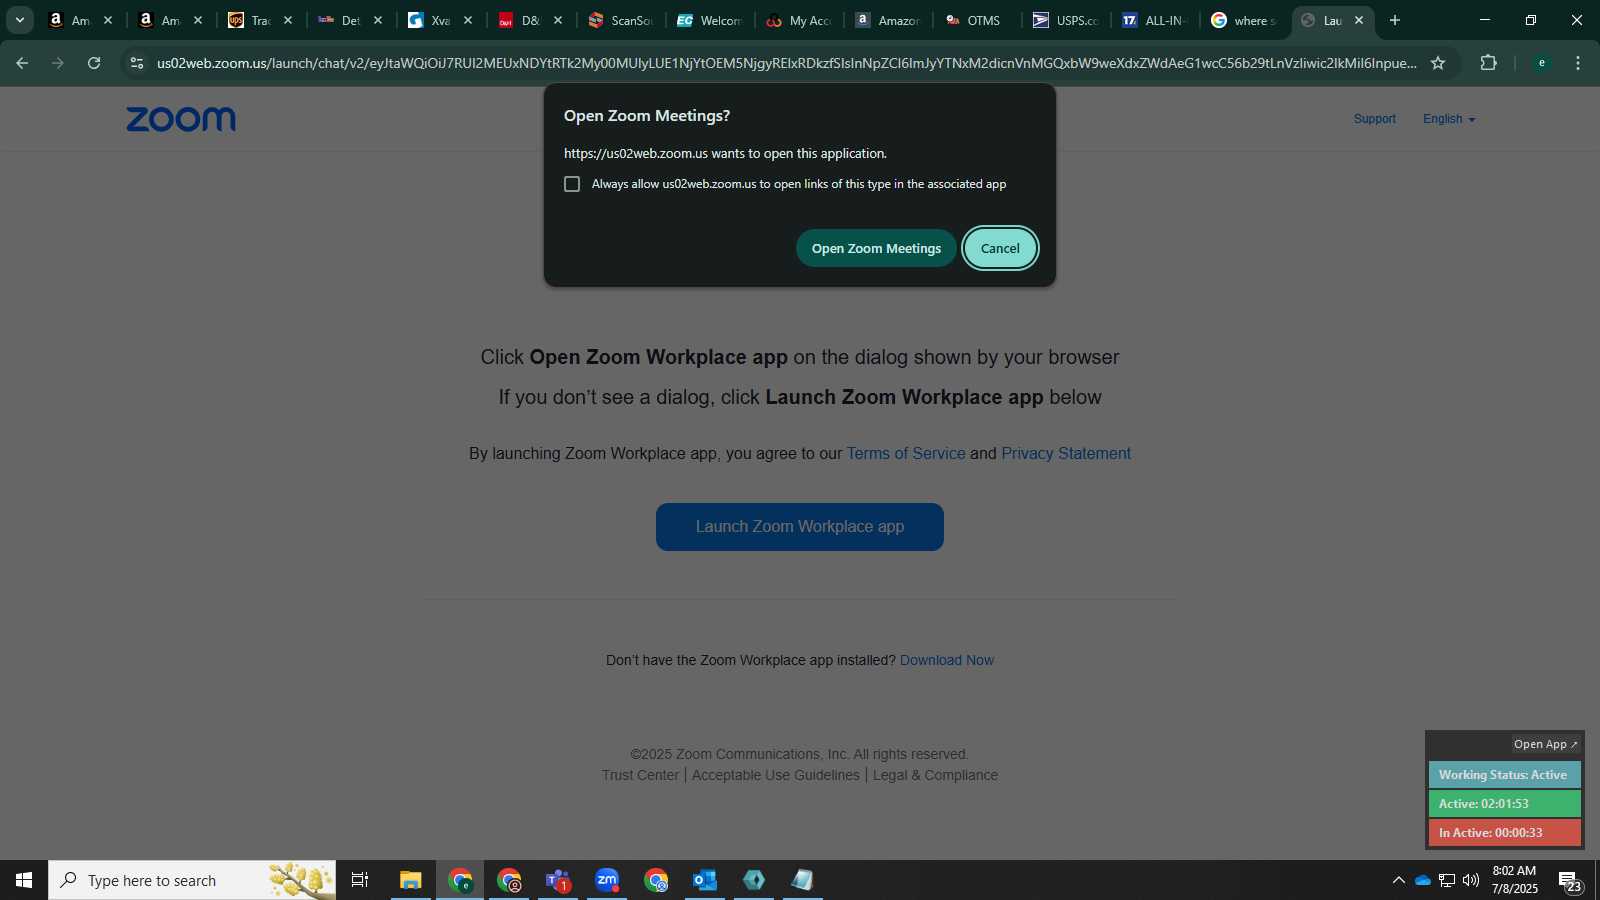
Task: Click Launch Zoom Workplace app button
Action: click(x=800, y=527)
